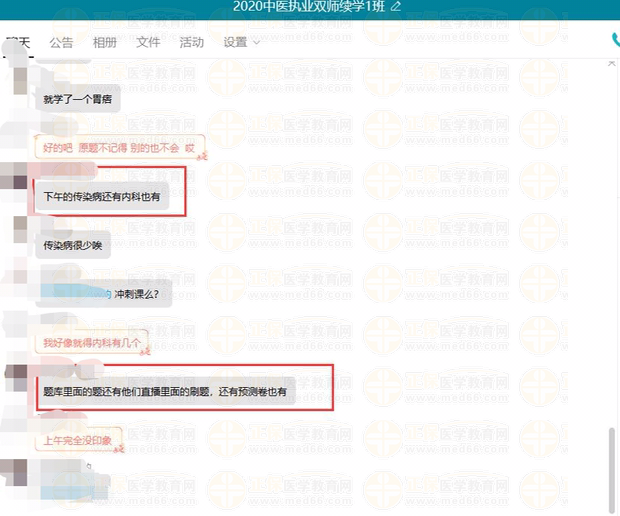The width and height of the screenshot is (620, 516).
Task: Select the 文件 tab
Action: (x=148, y=43)
